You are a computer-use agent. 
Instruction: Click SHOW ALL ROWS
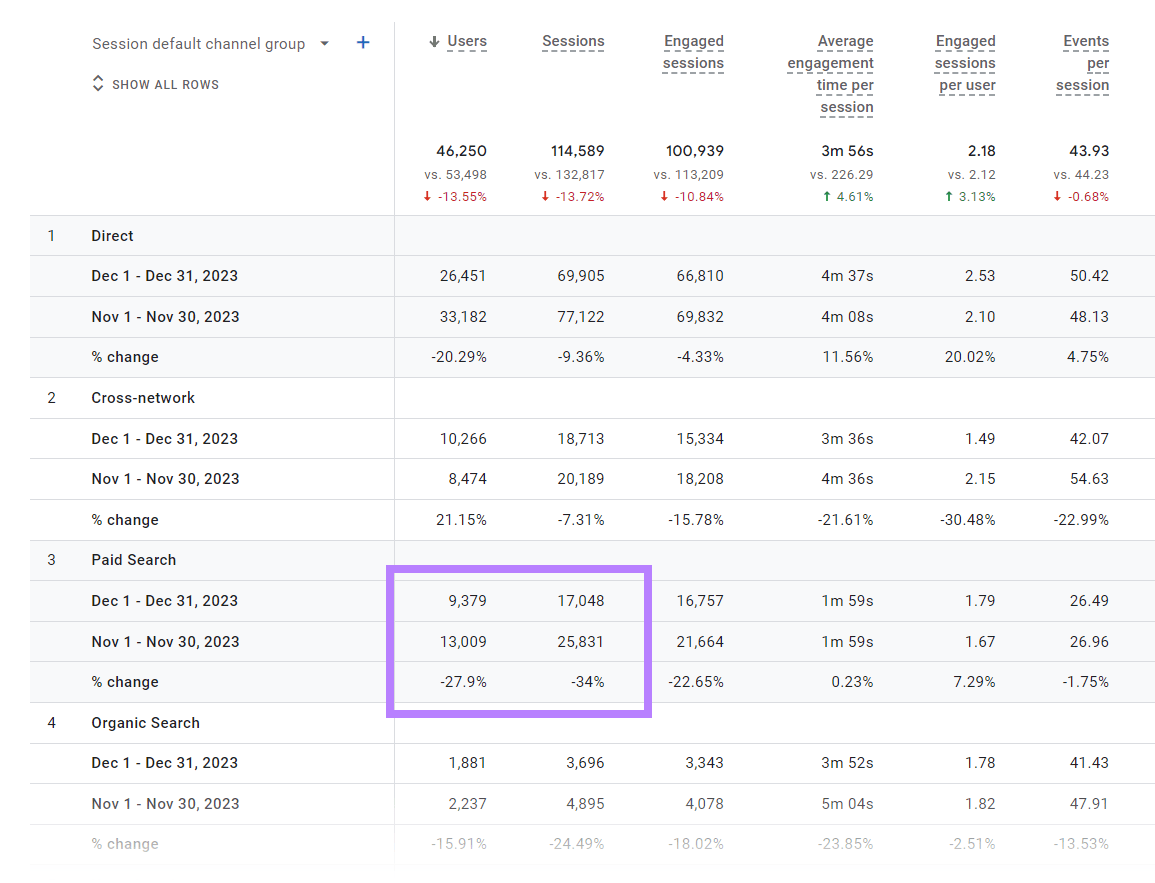click(165, 85)
